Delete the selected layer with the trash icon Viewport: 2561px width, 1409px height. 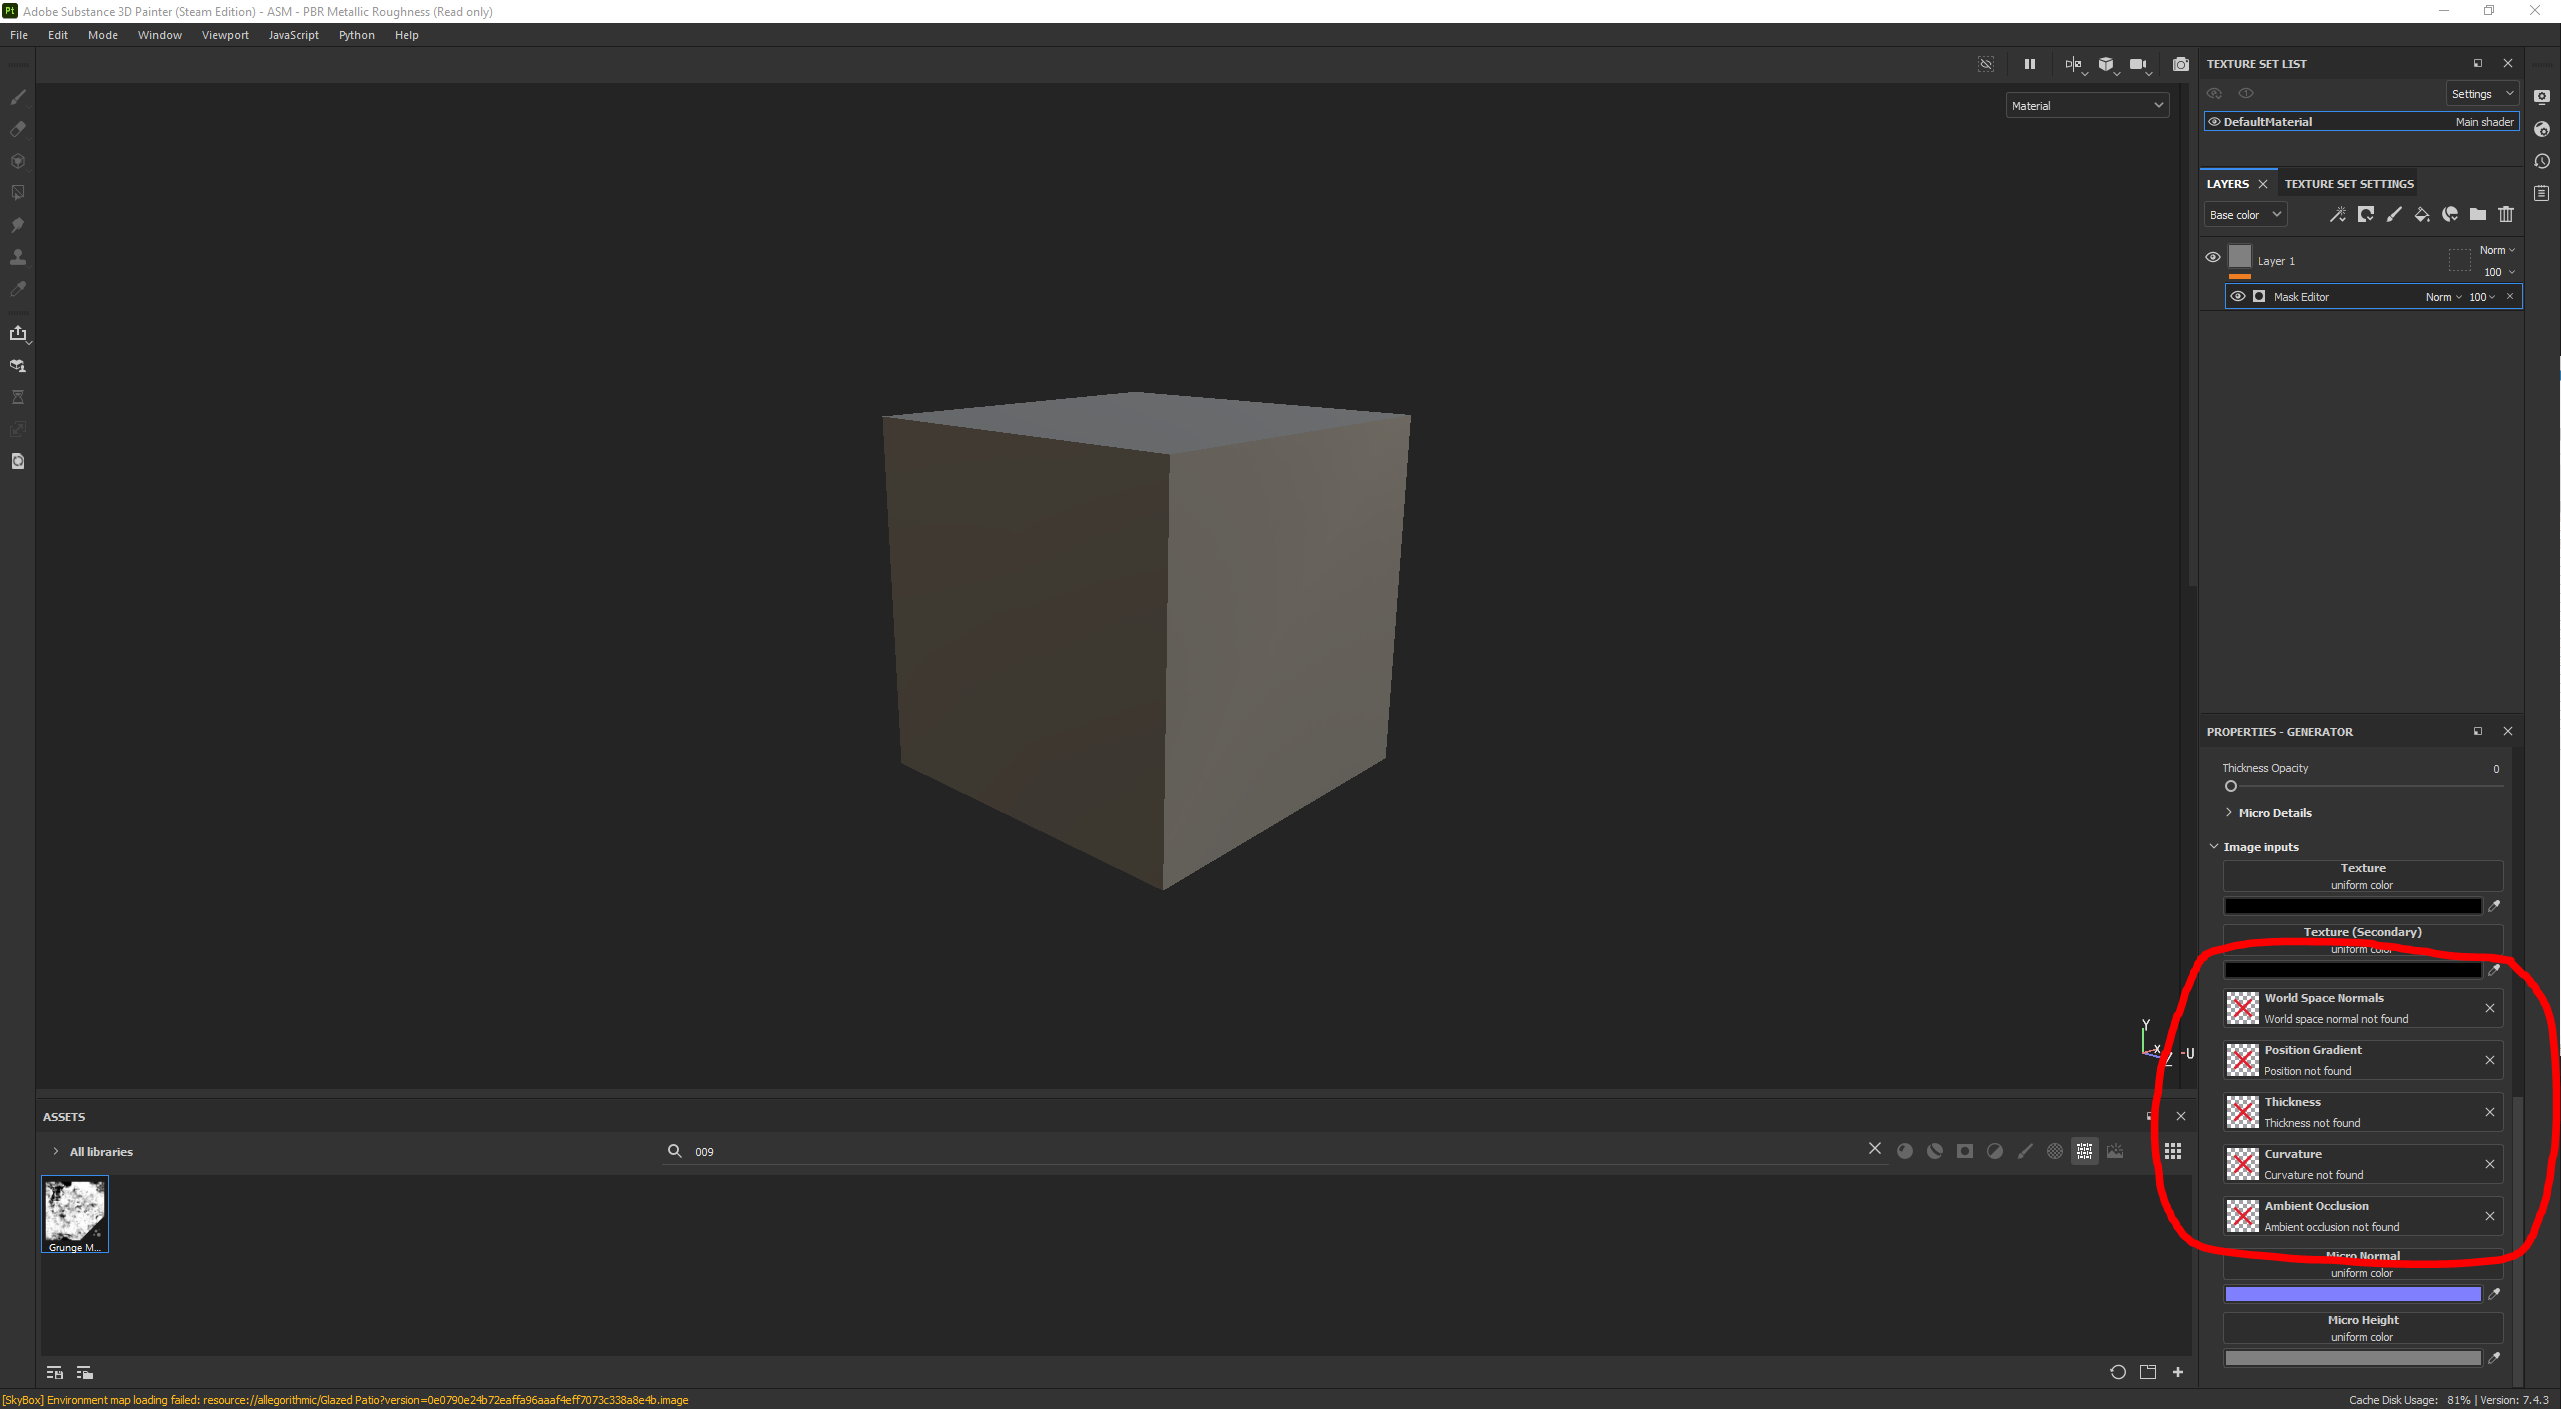point(2506,214)
